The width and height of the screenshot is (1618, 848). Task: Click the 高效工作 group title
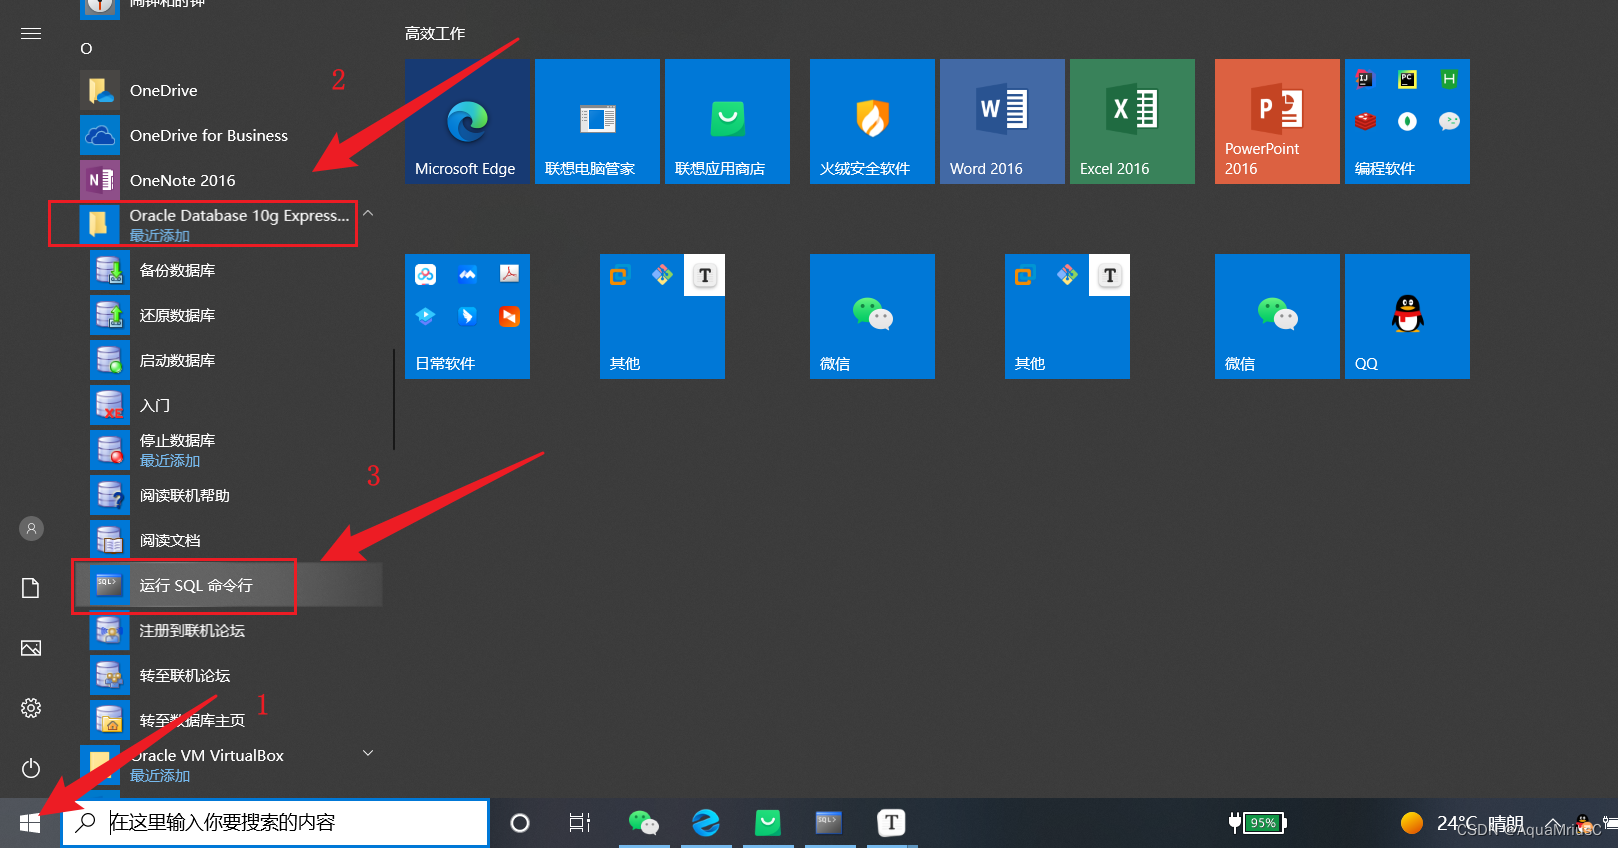[x=435, y=33]
